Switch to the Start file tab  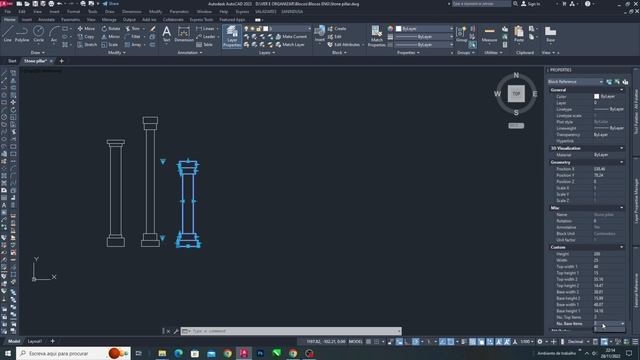[x=12, y=61]
